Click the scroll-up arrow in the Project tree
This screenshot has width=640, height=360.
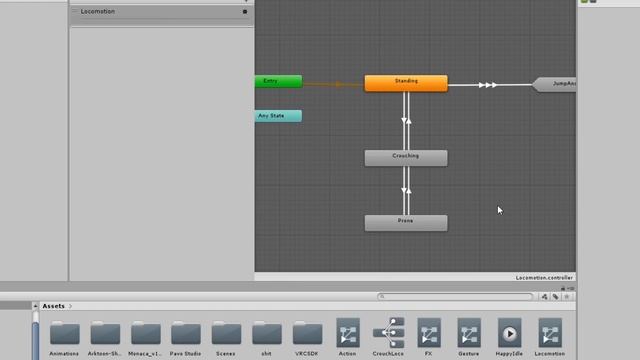coord(36,306)
